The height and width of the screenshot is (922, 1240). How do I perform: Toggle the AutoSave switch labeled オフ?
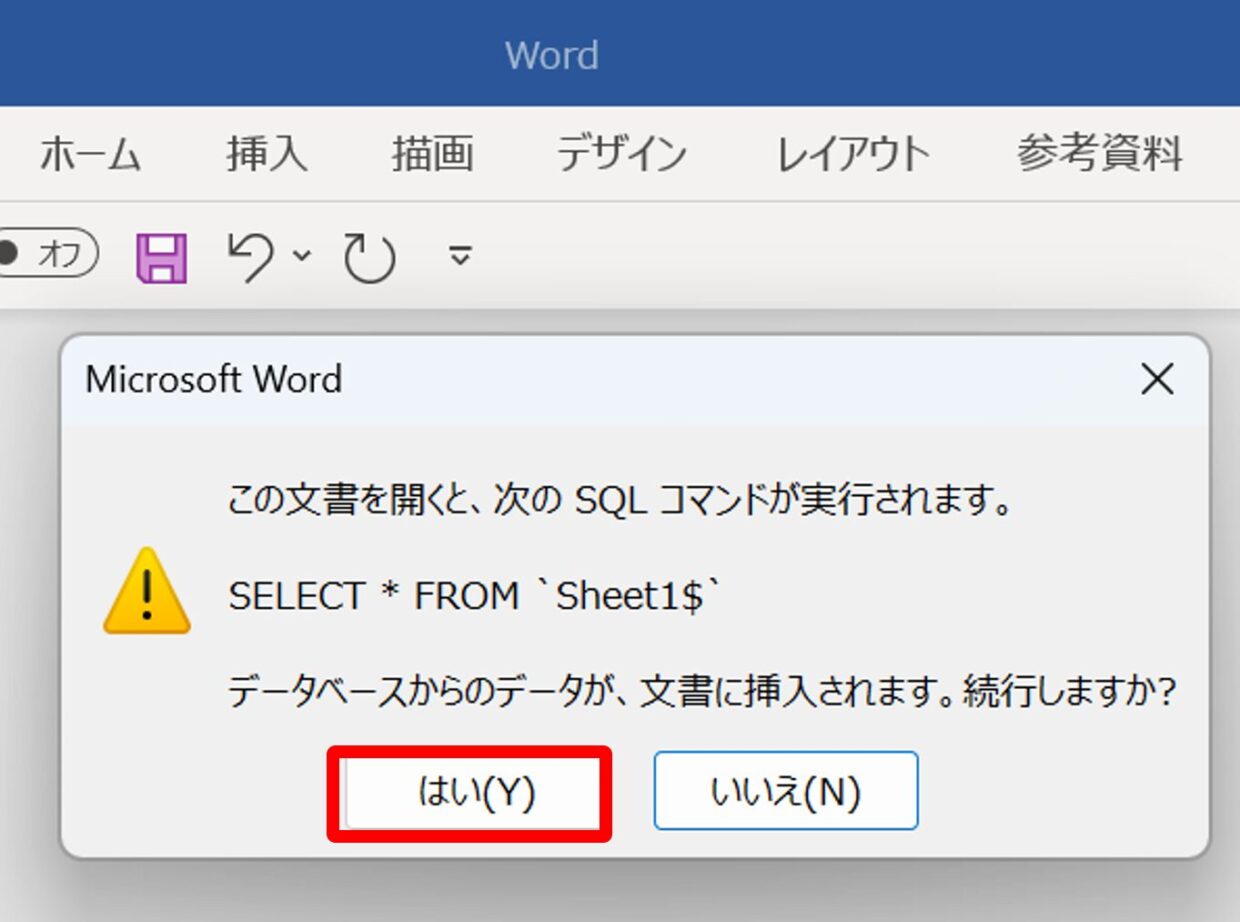48,254
